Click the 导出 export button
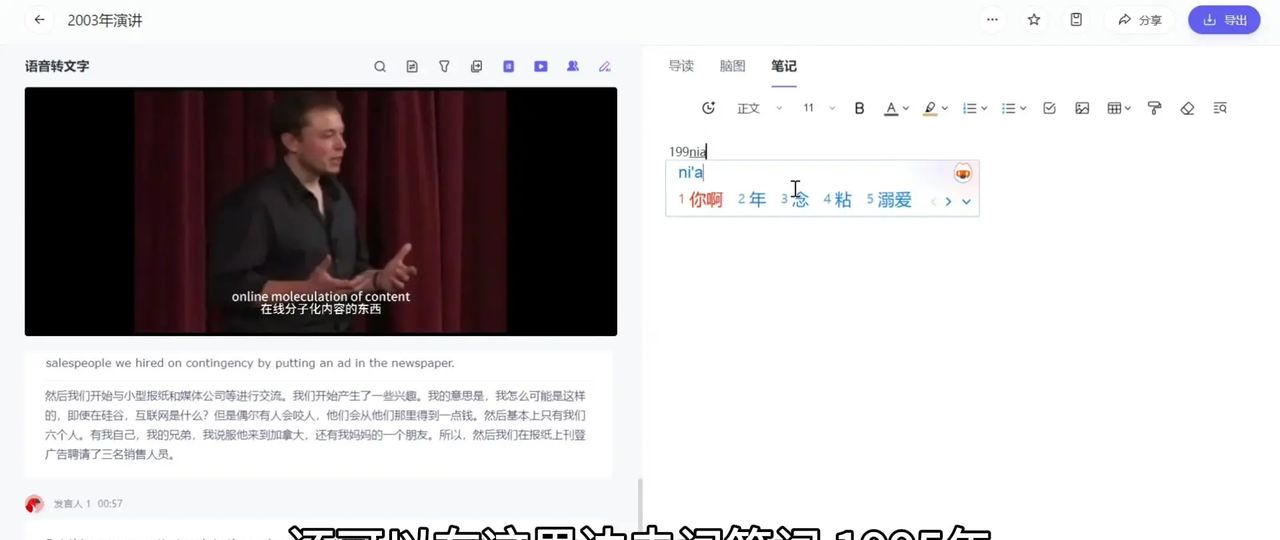Viewport: 1280px width, 540px height. point(1224,20)
